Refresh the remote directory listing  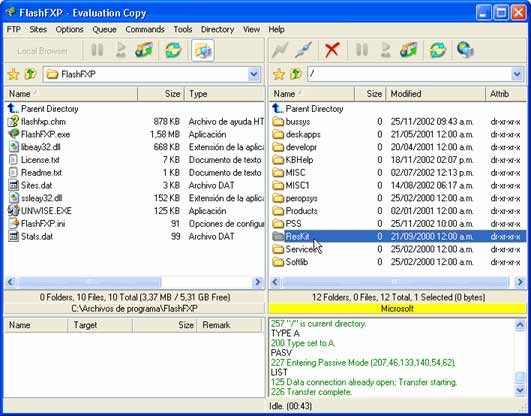[x=438, y=50]
